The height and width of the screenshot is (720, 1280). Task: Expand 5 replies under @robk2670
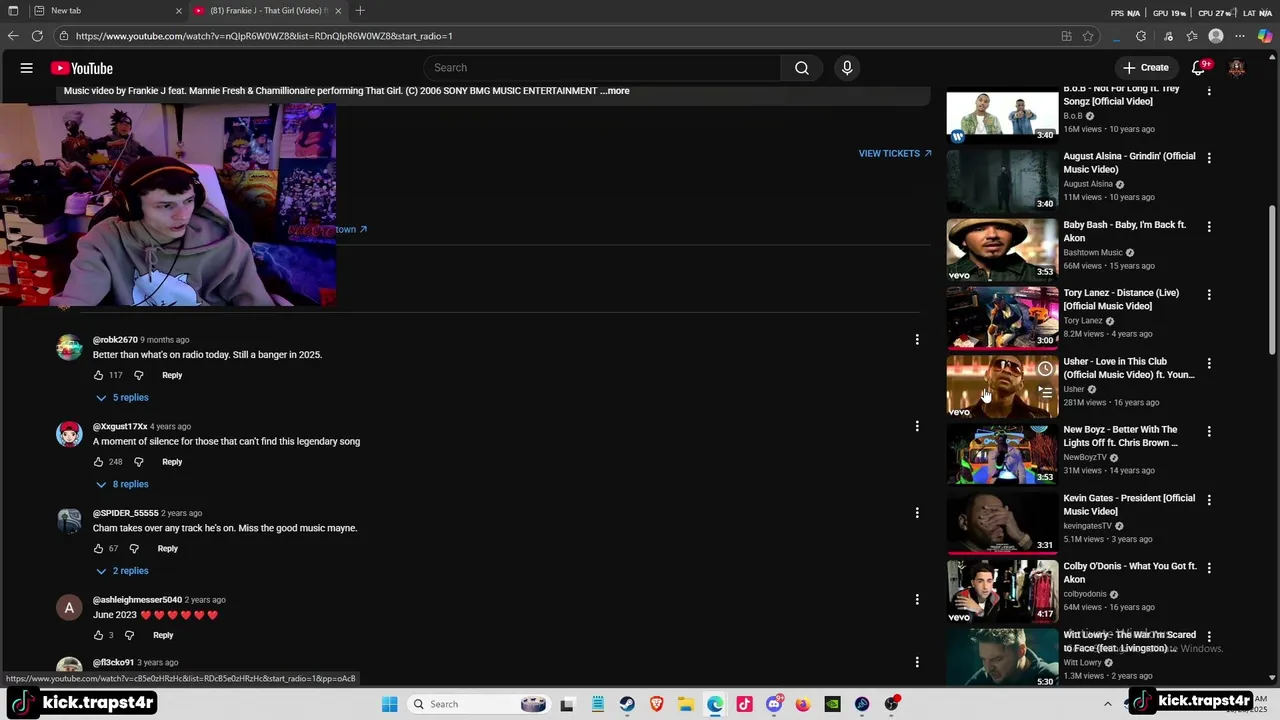click(x=122, y=398)
